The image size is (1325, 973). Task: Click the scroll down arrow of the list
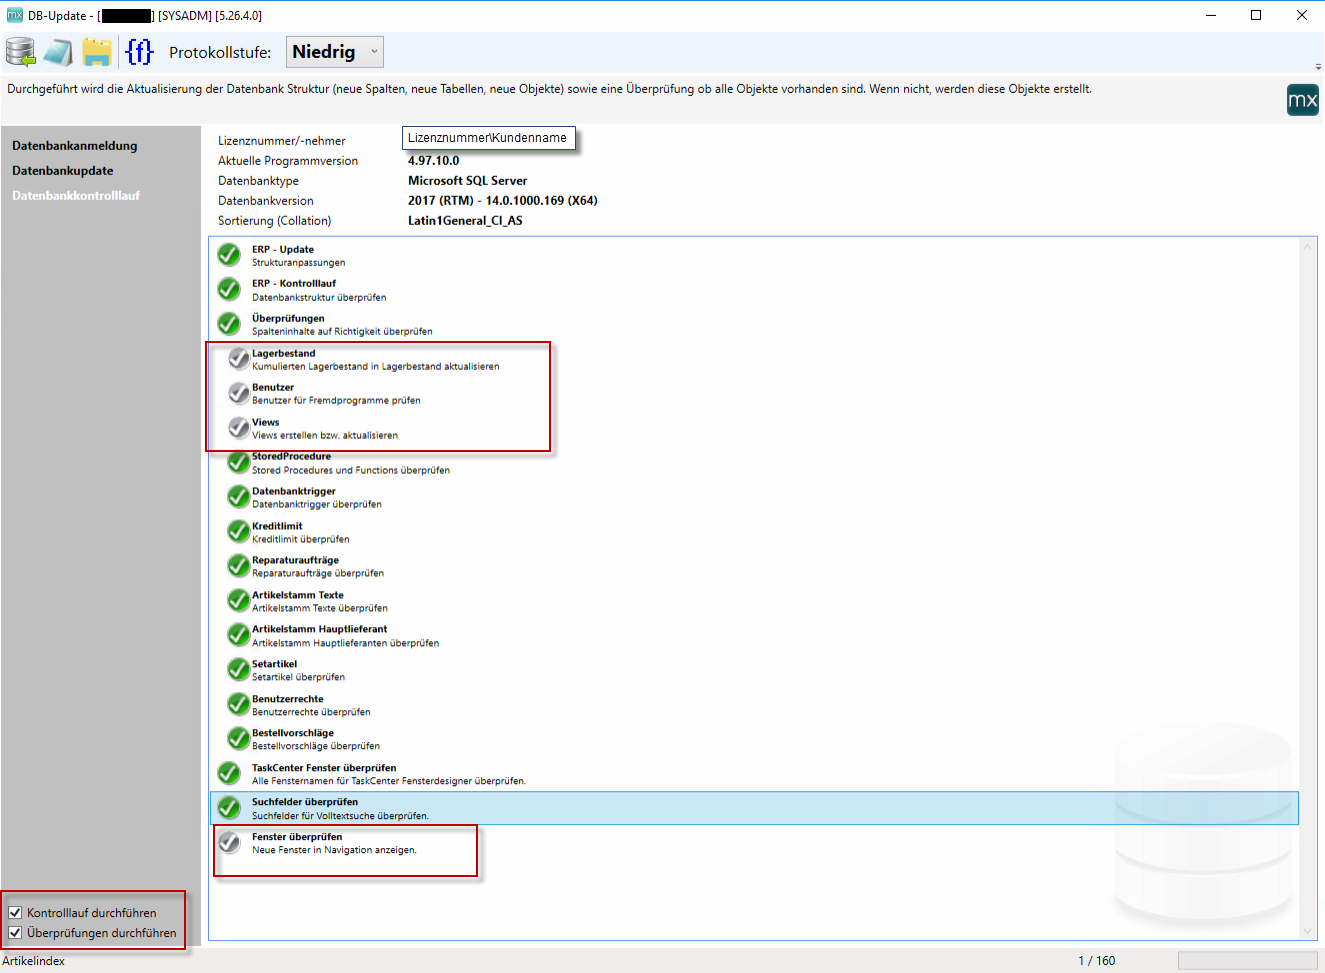coord(1307,931)
